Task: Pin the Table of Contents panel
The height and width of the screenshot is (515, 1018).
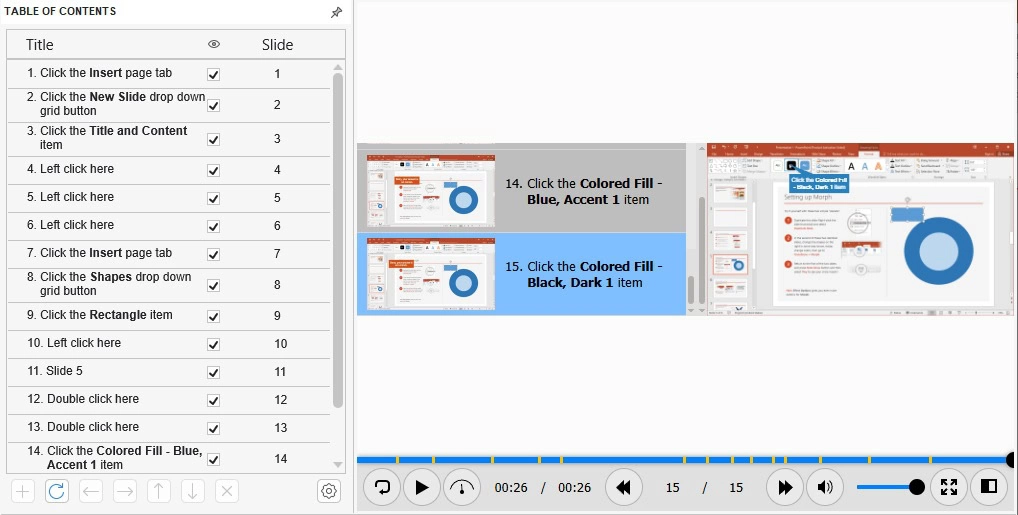Action: (x=336, y=12)
